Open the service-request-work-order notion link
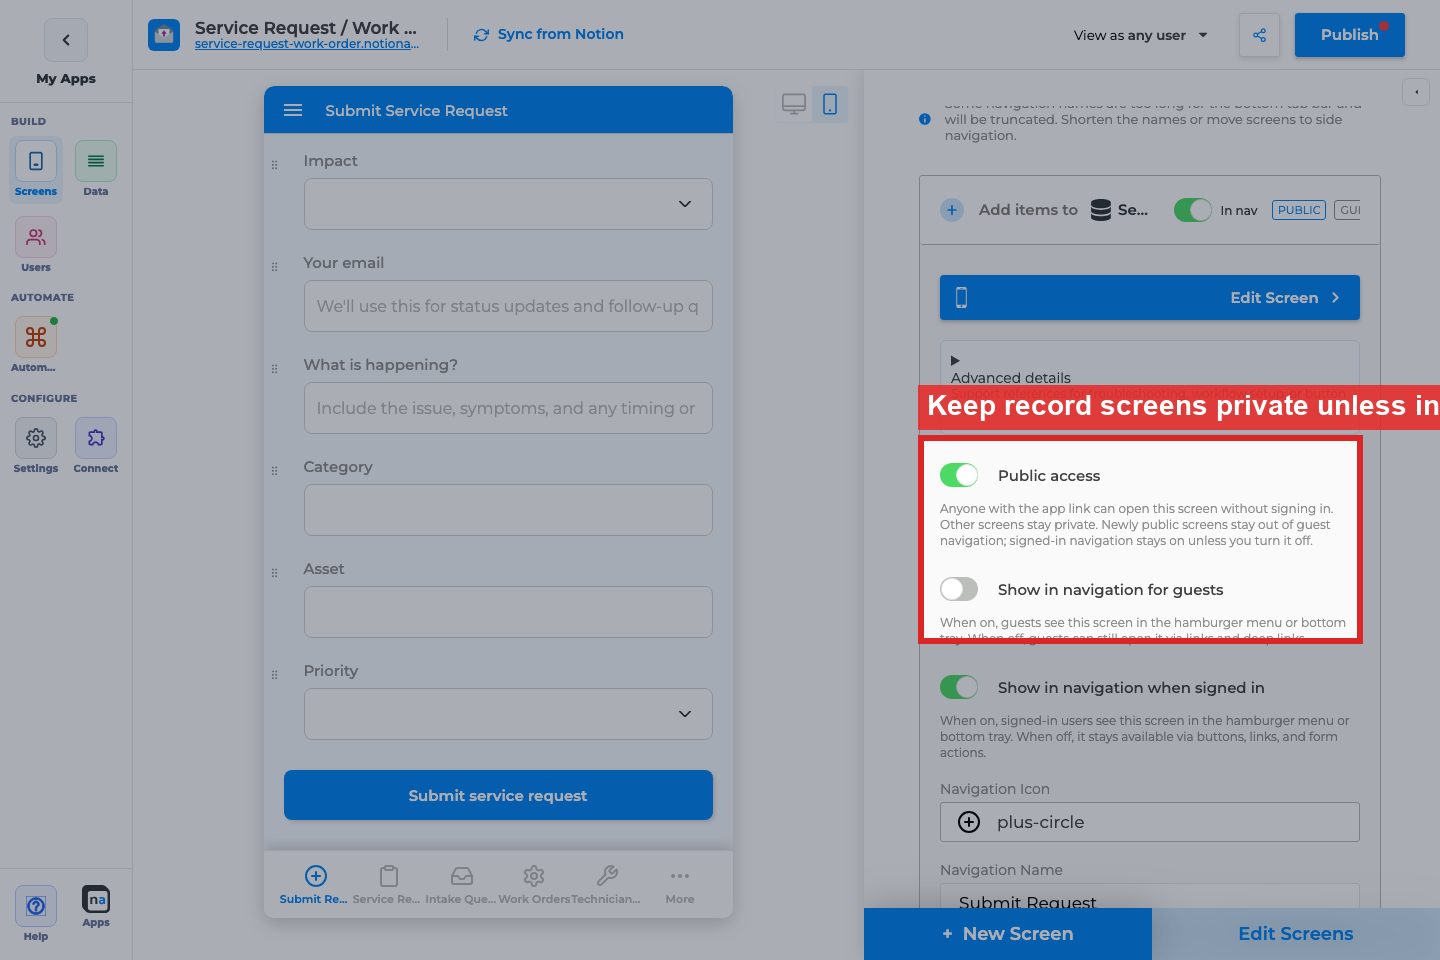Viewport: 1440px width, 960px height. (307, 44)
